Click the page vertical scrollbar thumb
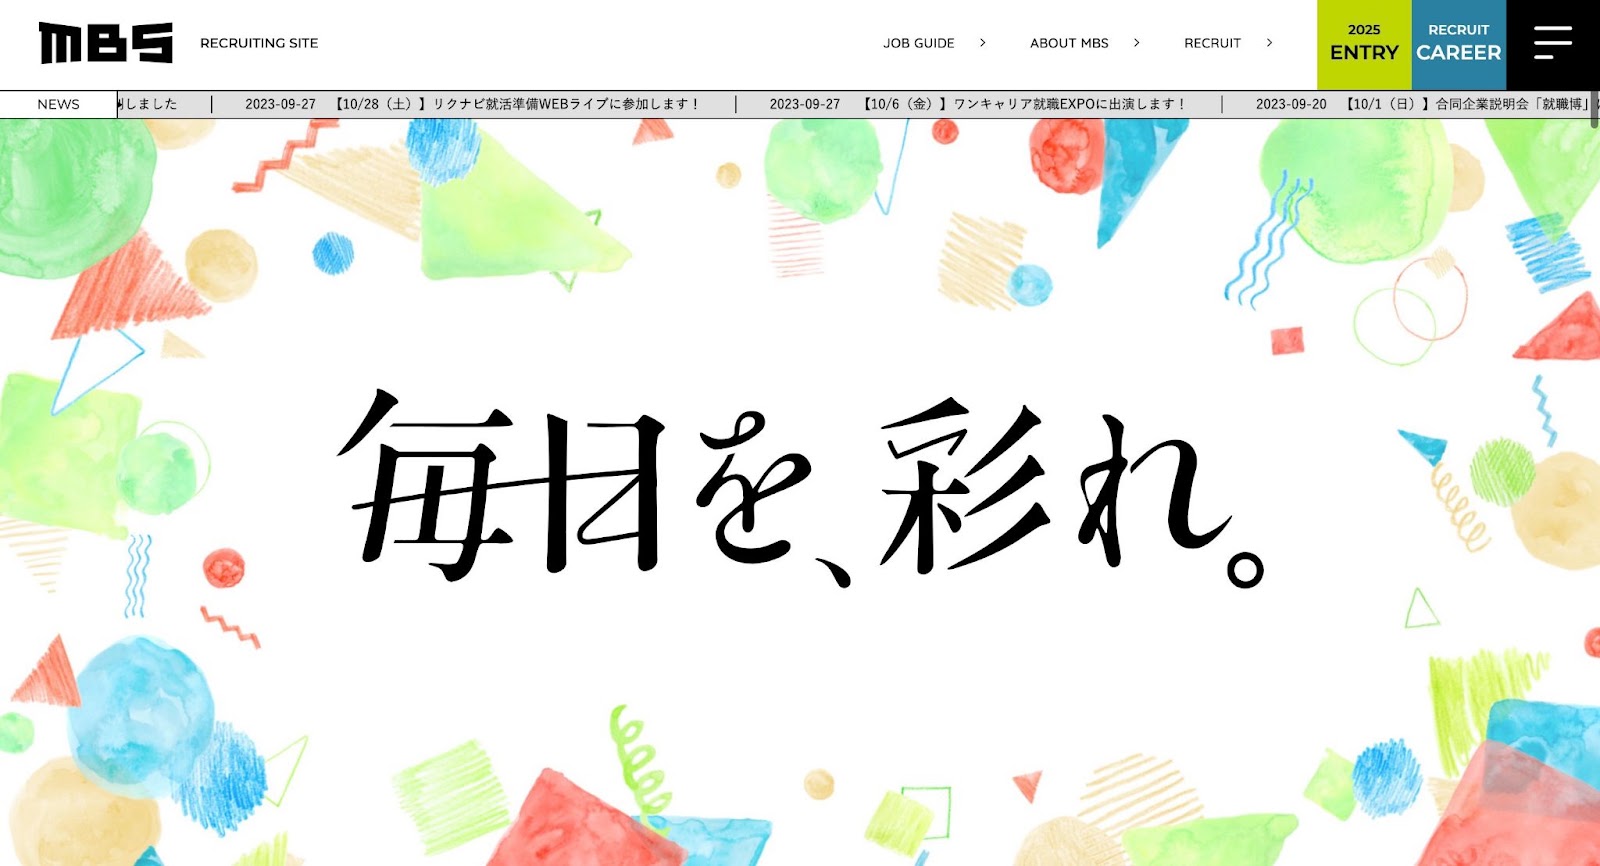The height and width of the screenshot is (866, 1600). tap(1594, 108)
